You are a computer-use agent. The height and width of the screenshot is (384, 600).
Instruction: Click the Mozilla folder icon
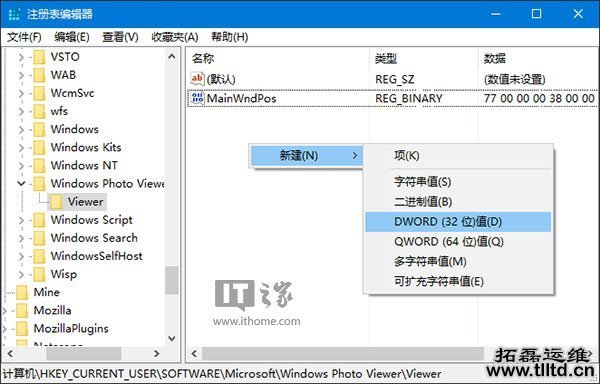22,310
